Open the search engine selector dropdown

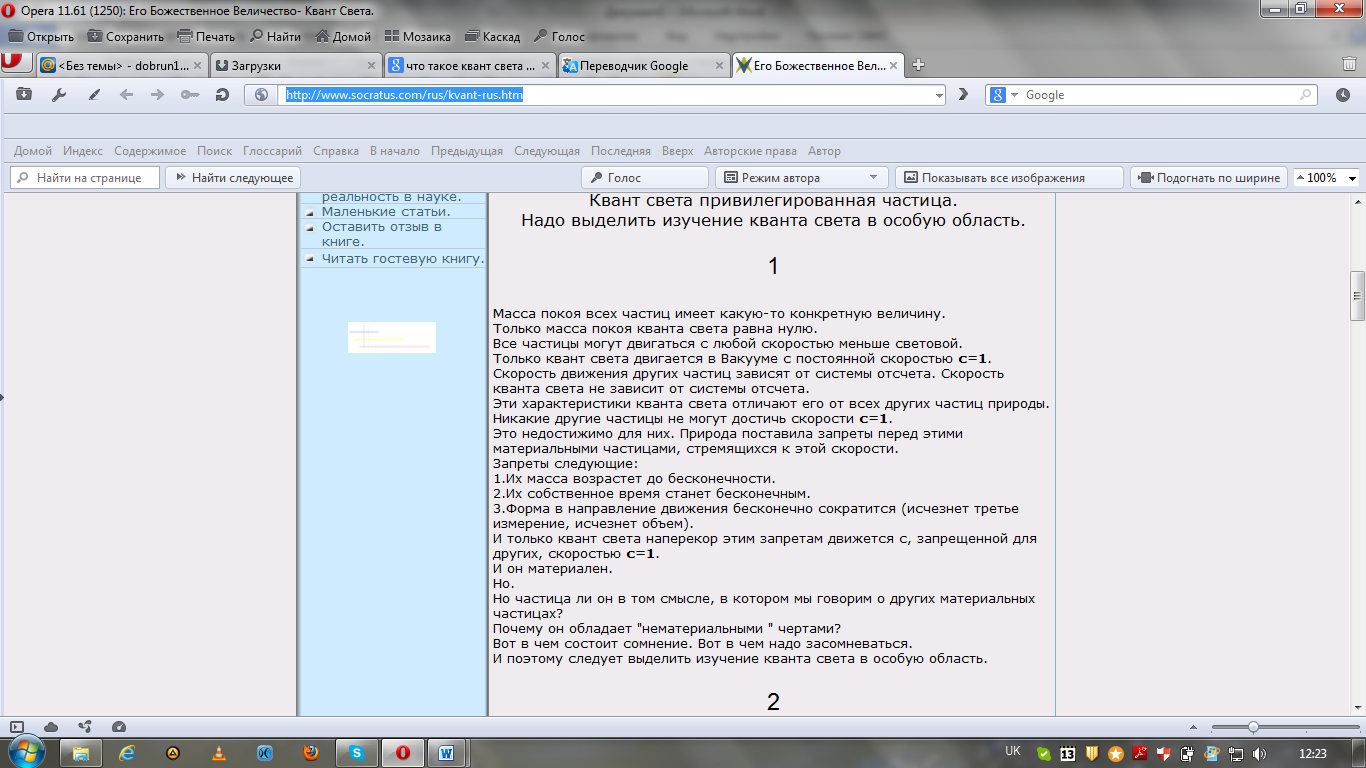[1003, 95]
